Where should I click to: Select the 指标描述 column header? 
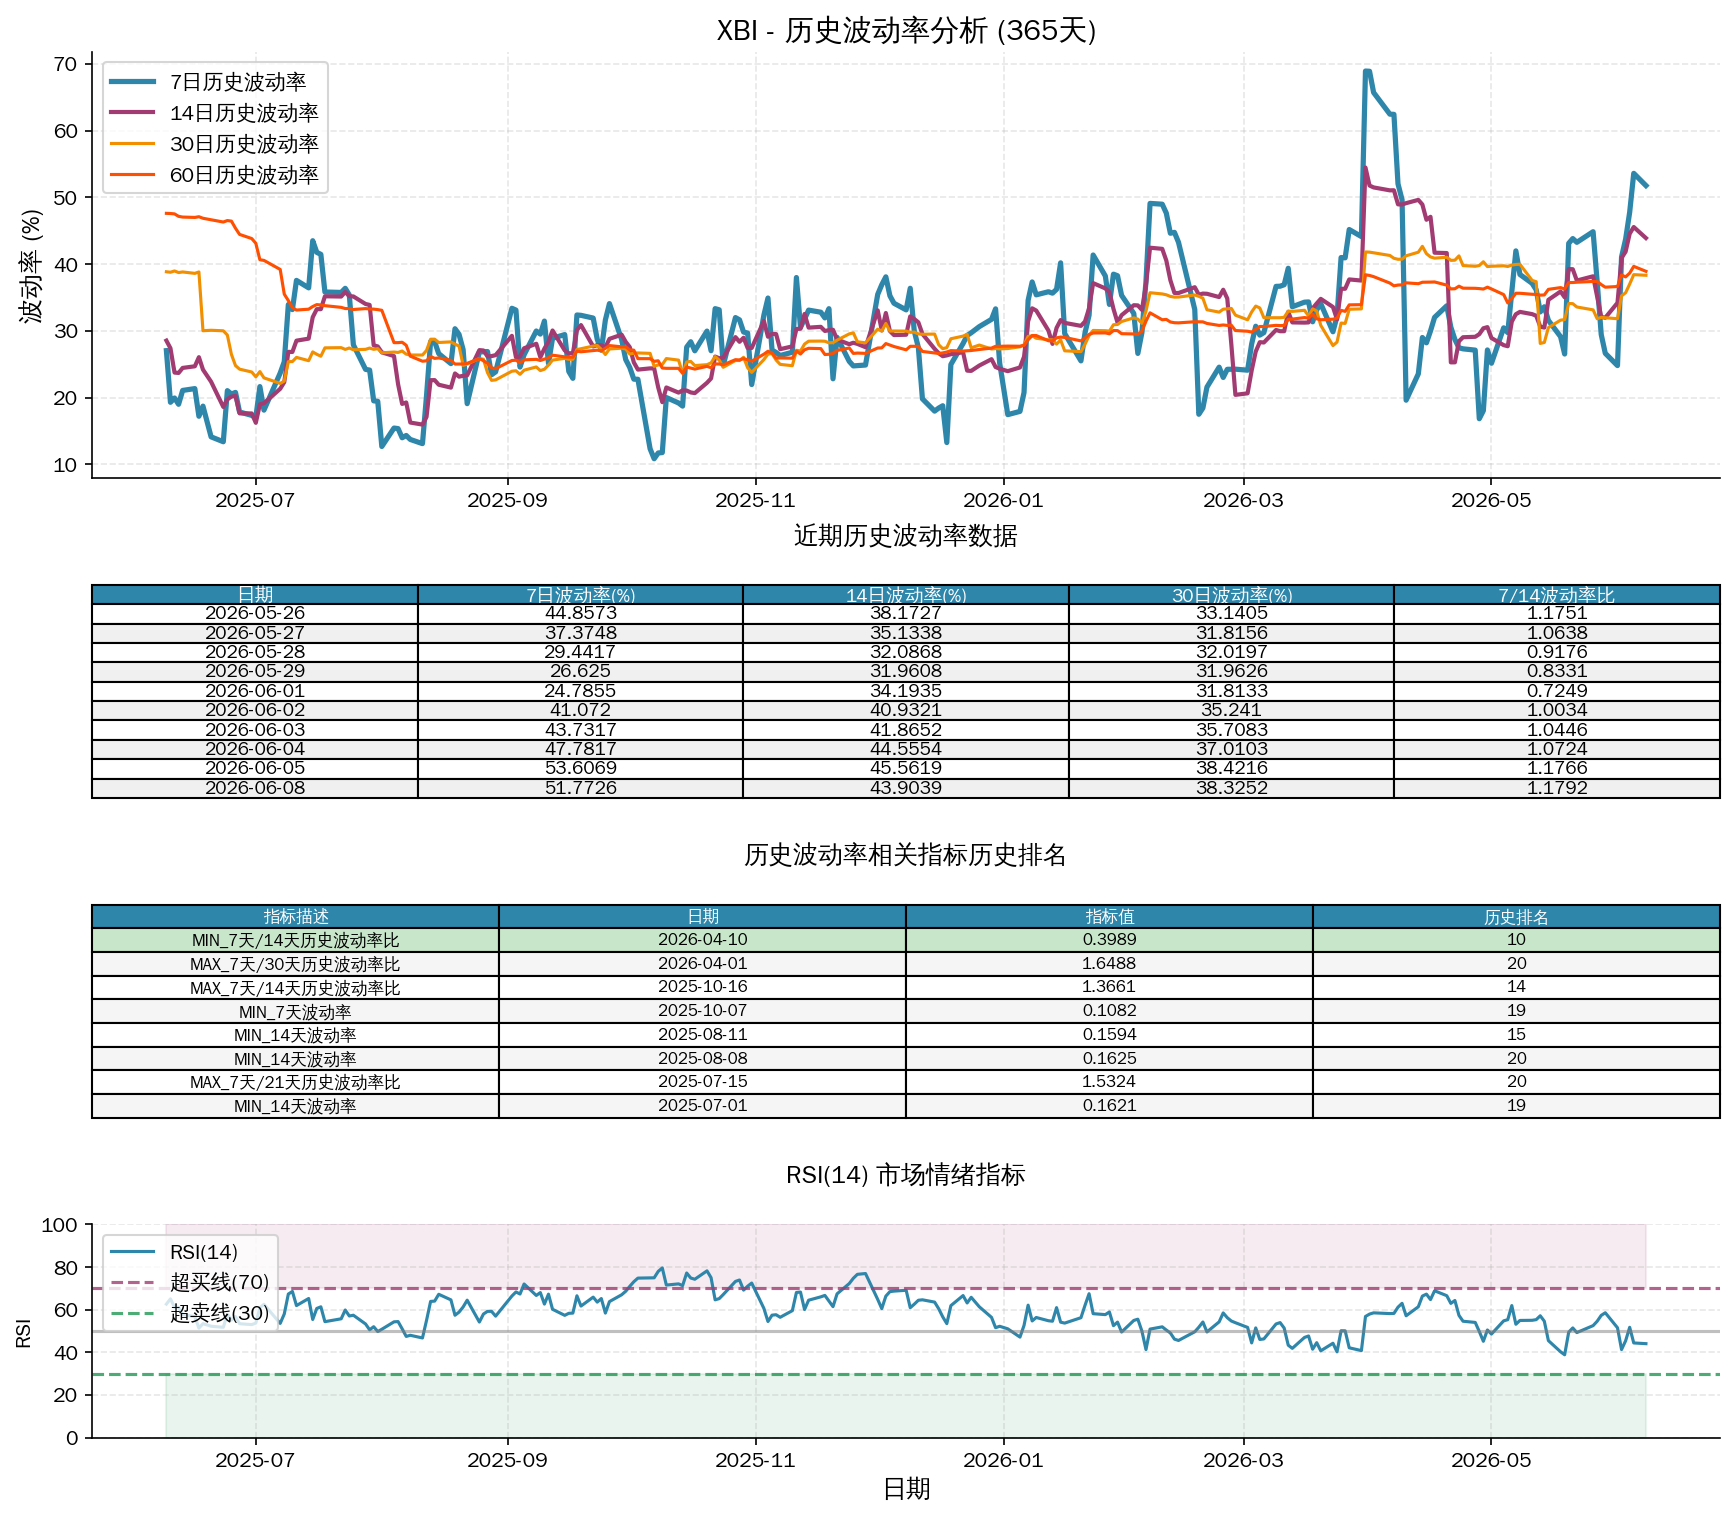pos(296,917)
